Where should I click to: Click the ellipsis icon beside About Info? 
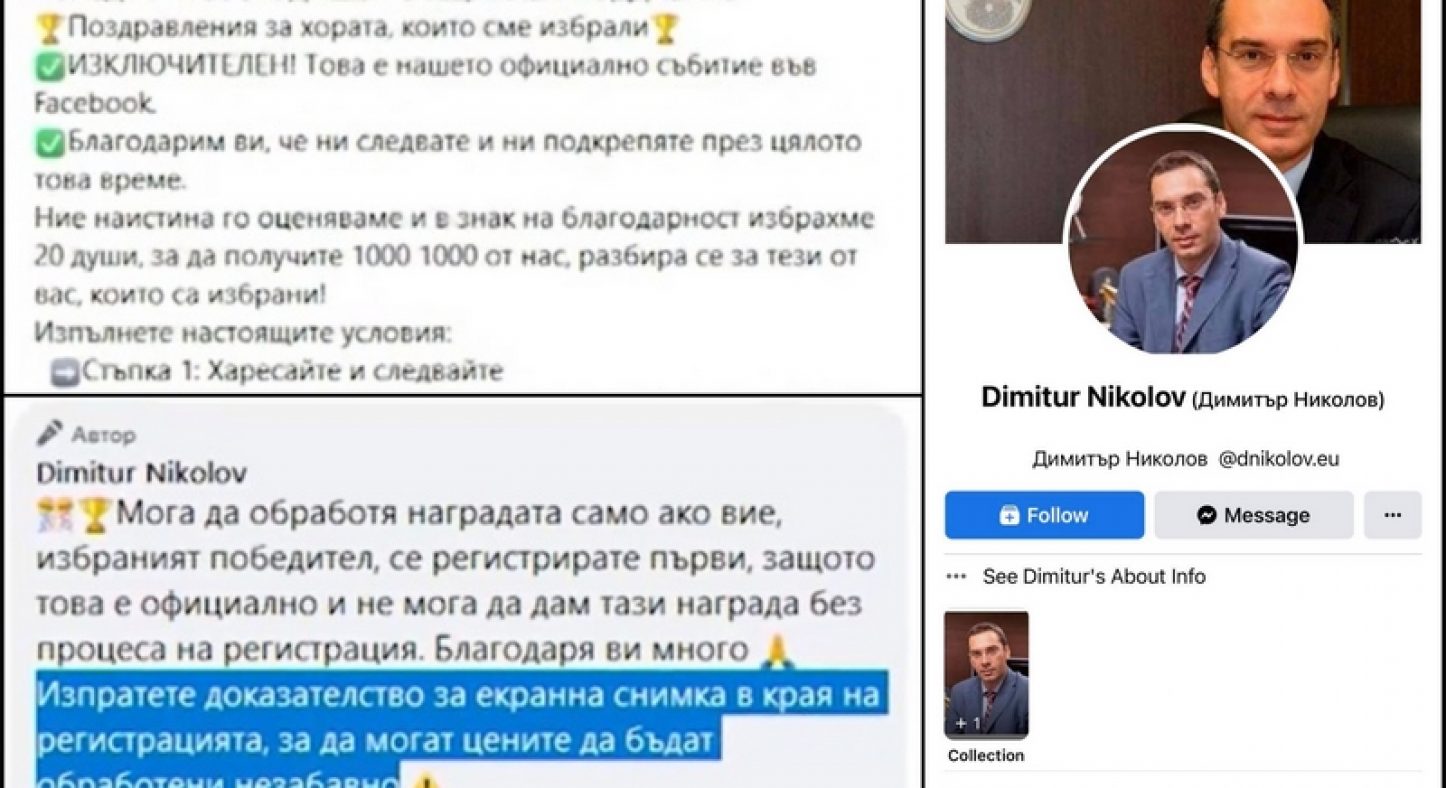(957, 576)
